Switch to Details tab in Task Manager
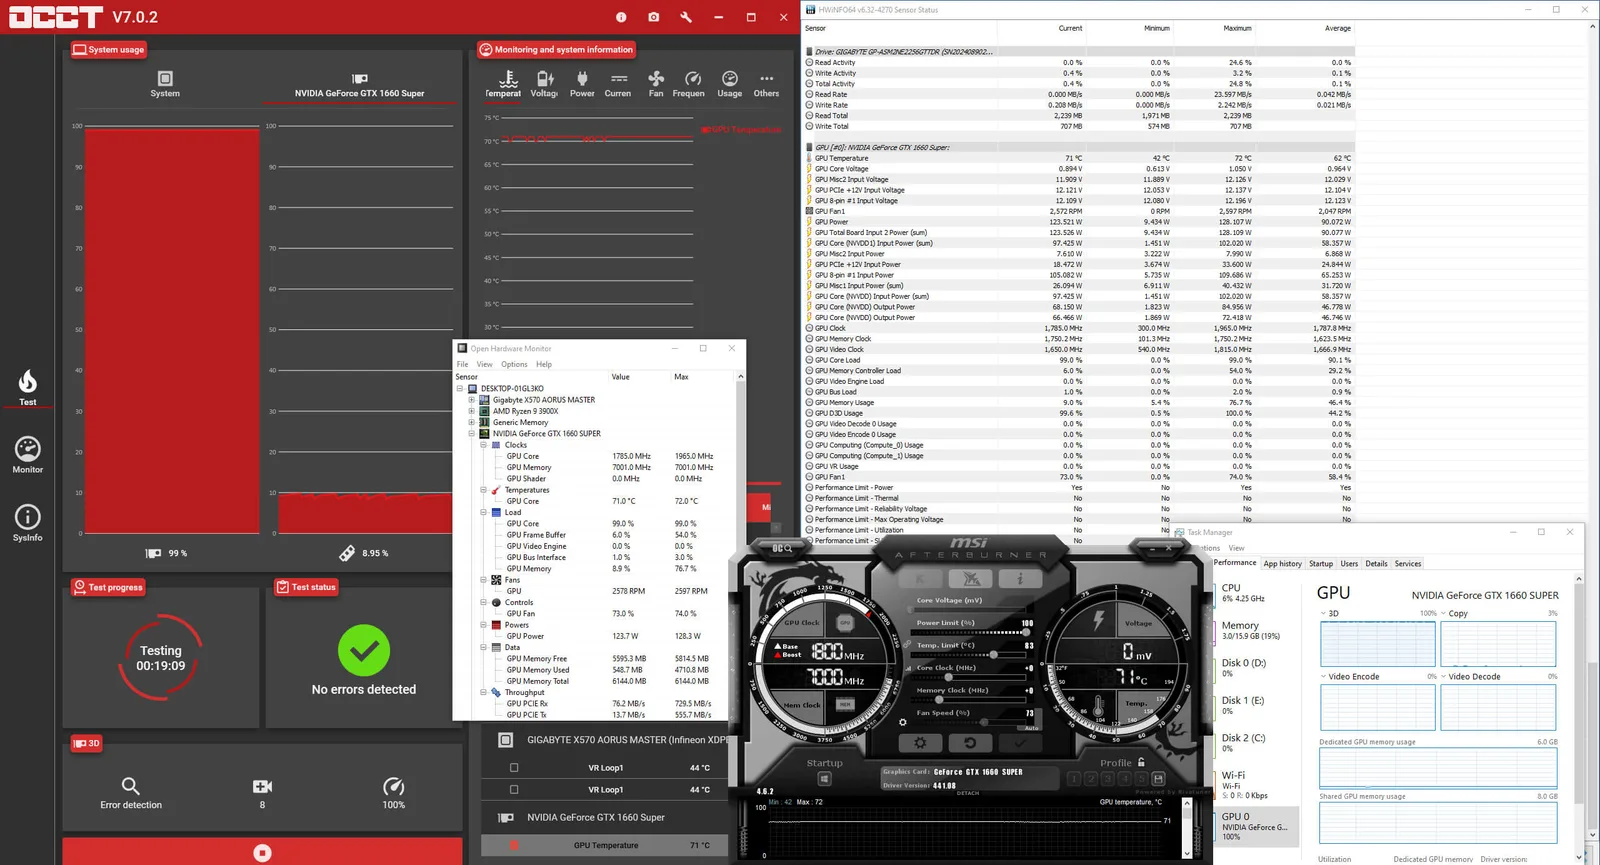The image size is (1600, 865). pos(1377,564)
